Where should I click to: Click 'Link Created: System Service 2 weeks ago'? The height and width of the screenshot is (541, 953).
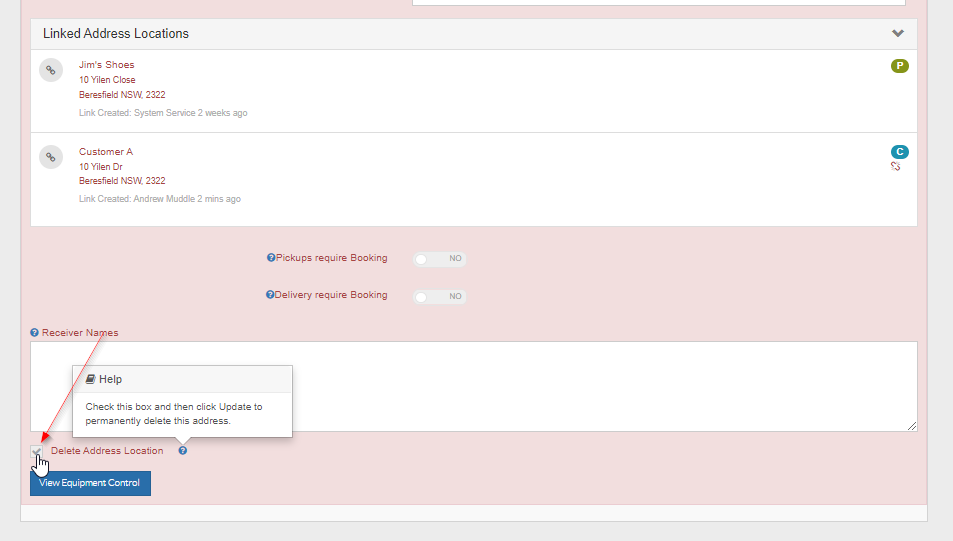pos(163,113)
